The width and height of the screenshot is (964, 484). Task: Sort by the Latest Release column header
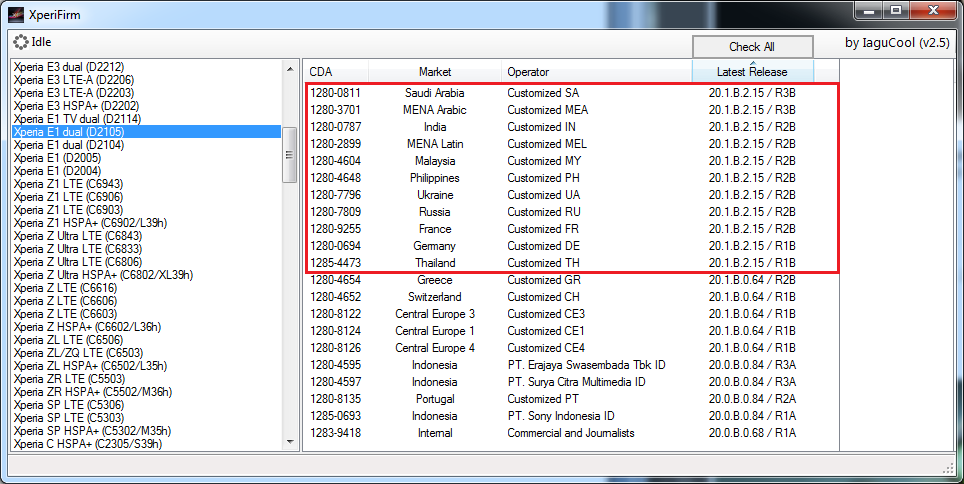pyautogui.click(x=752, y=72)
